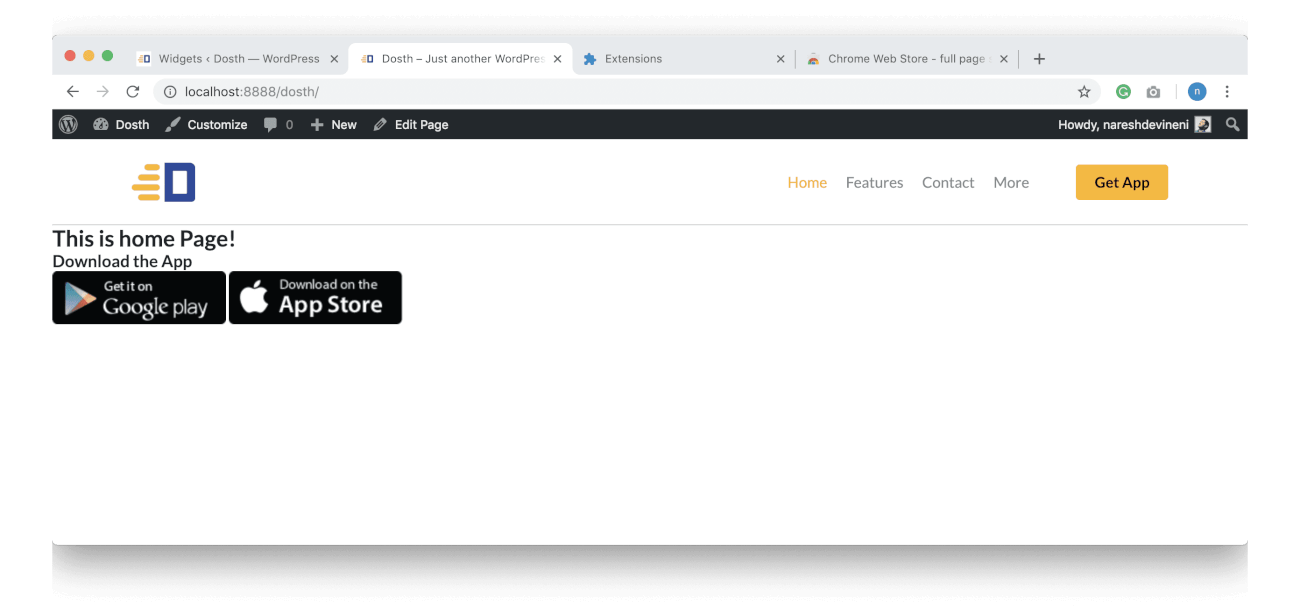Screen dimensions: 1300x614
Task: Click the search icon in the admin bar
Action: [x=1232, y=124]
